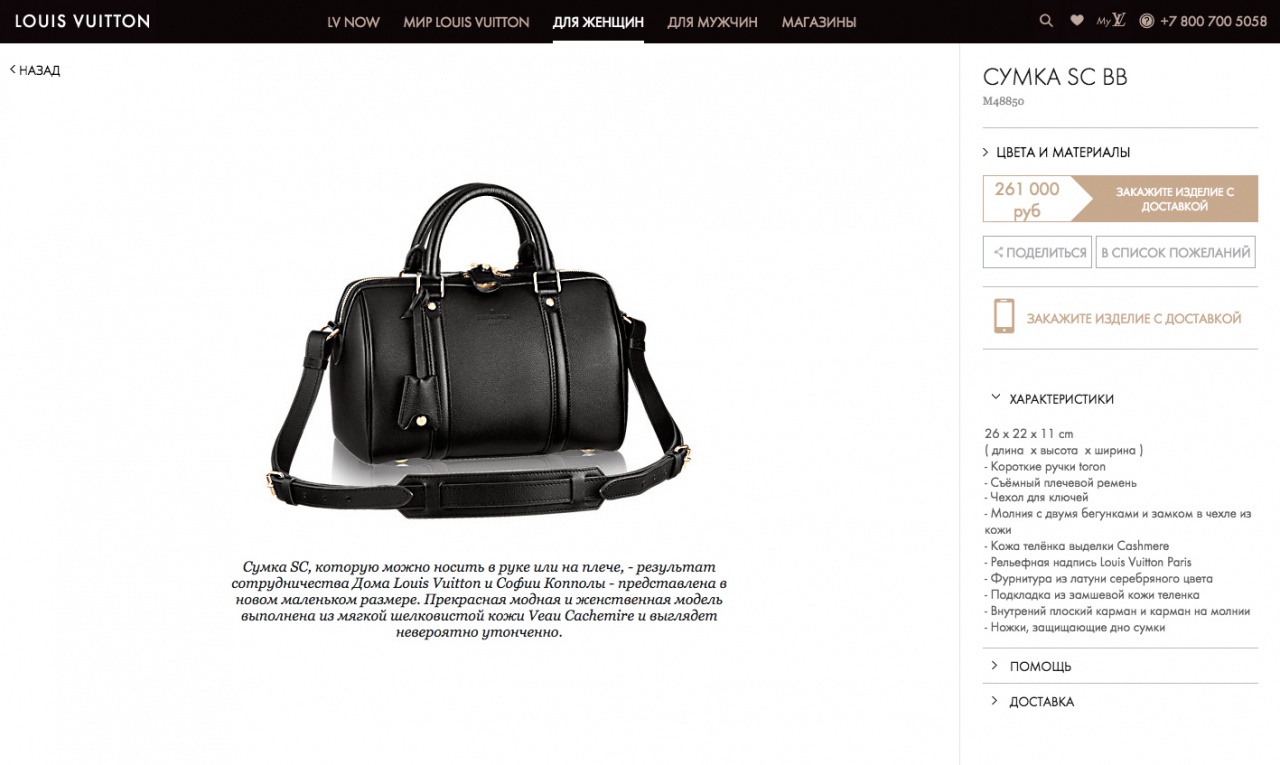Image resolution: width=1280 pixels, height=765 pixels.
Task: Click the phone support icon in header
Action: pos(1147,21)
